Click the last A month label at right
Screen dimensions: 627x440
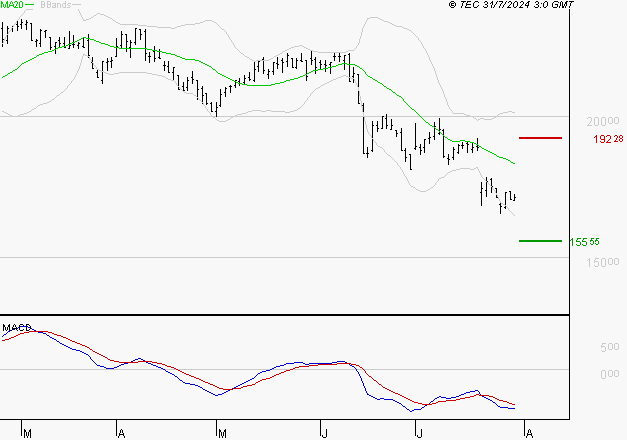tap(529, 434)
